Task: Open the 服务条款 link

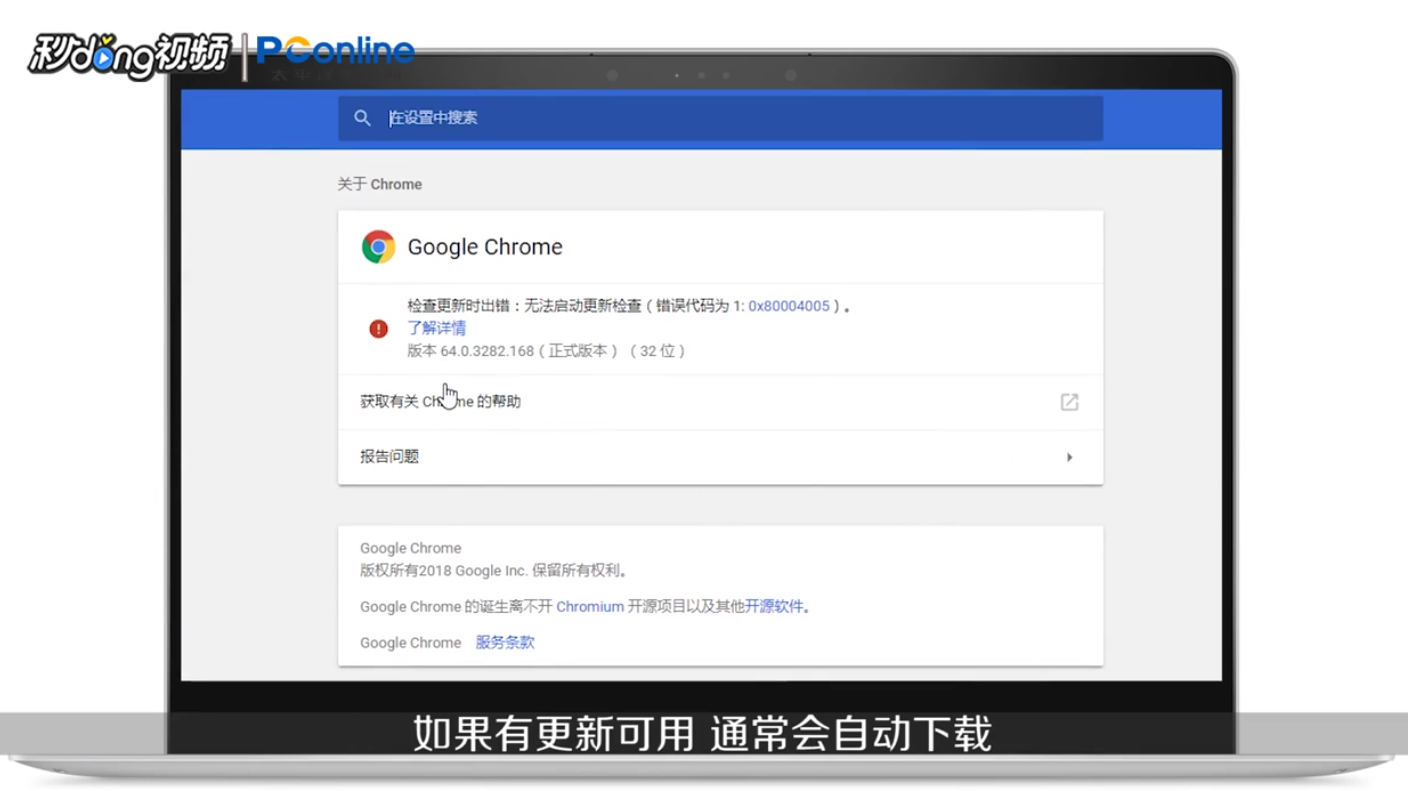Action: 505,643
